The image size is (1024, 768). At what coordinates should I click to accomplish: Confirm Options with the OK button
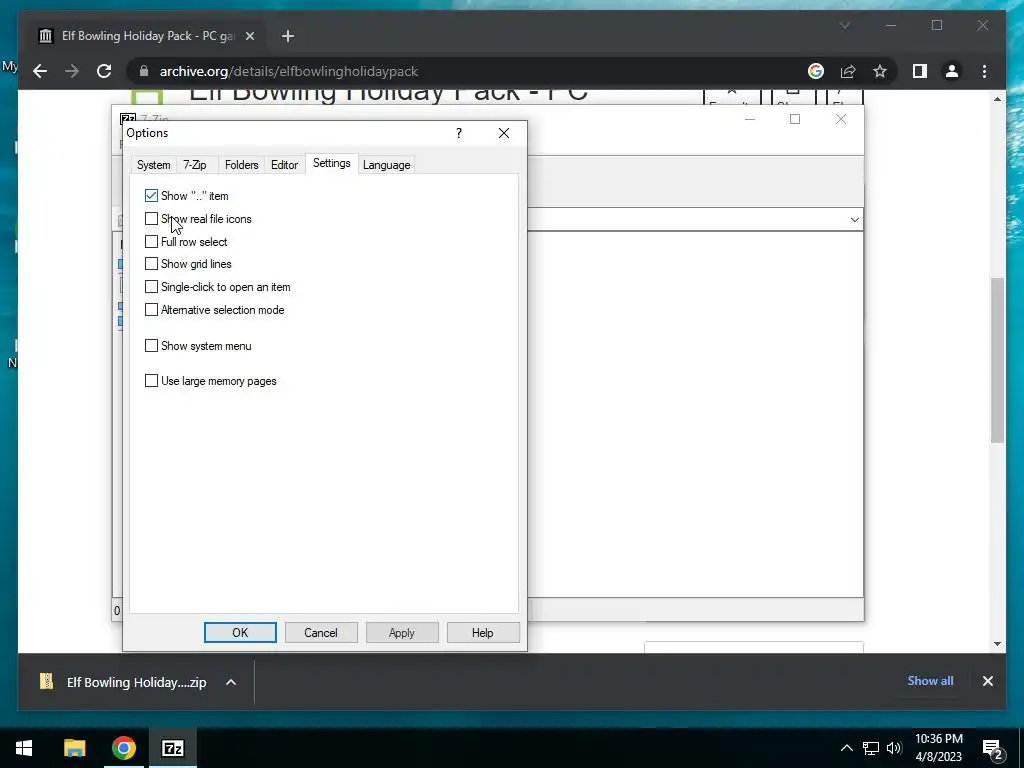tap(240, 632)
